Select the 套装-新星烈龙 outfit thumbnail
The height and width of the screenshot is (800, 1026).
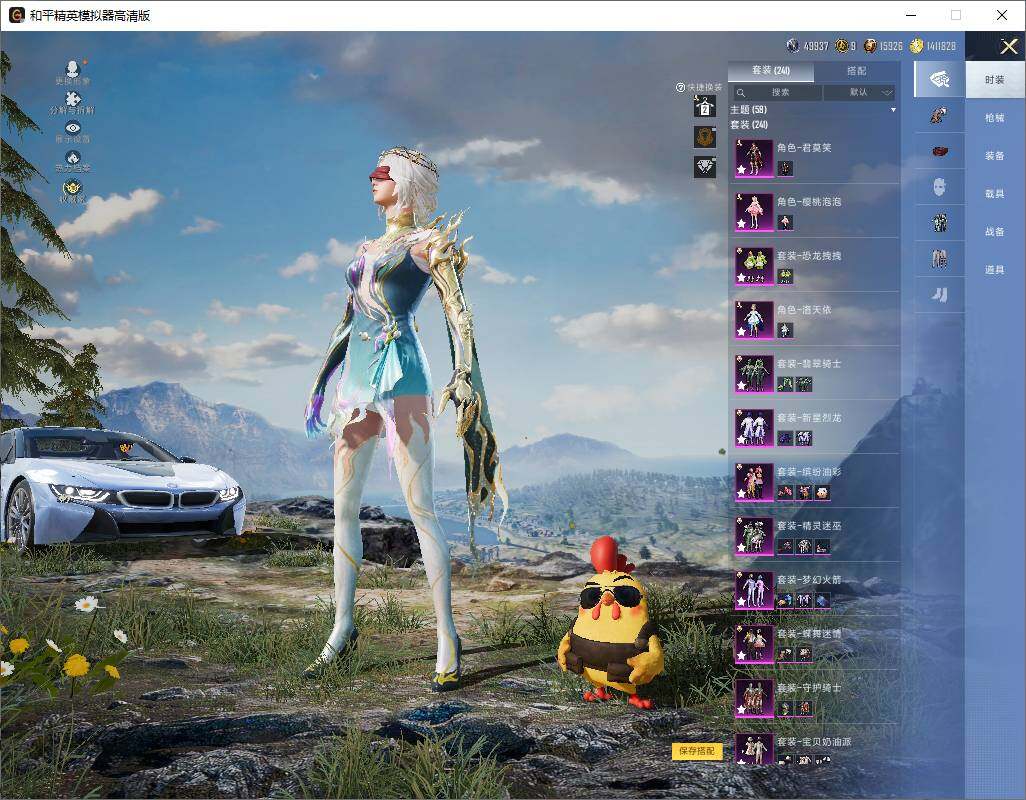pyautogui.click(x=754, y=428)
